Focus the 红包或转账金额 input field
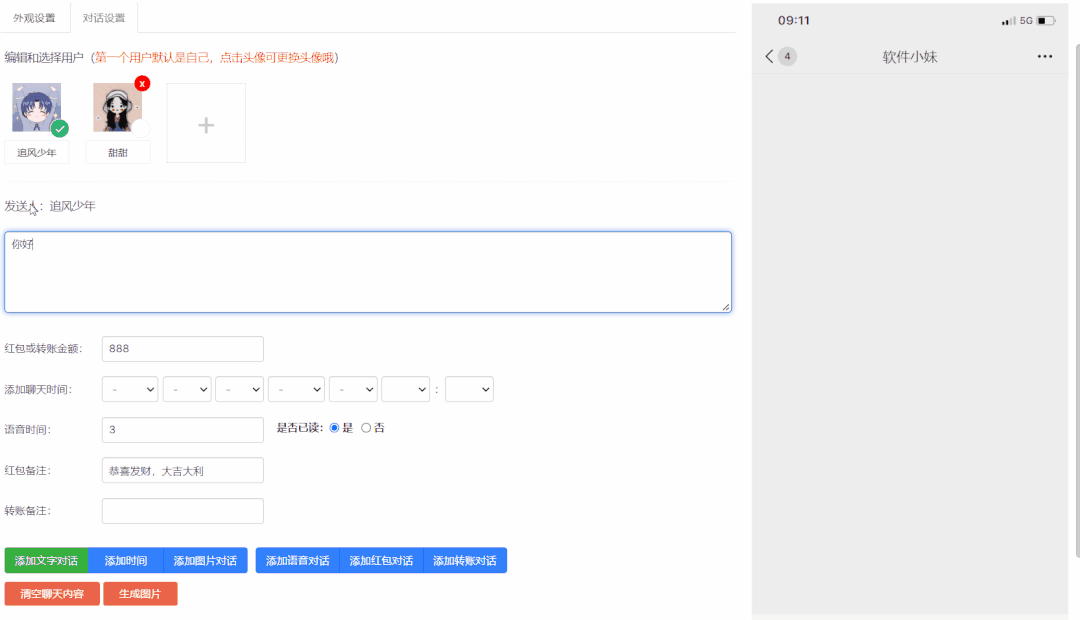 tap(183, 349)
